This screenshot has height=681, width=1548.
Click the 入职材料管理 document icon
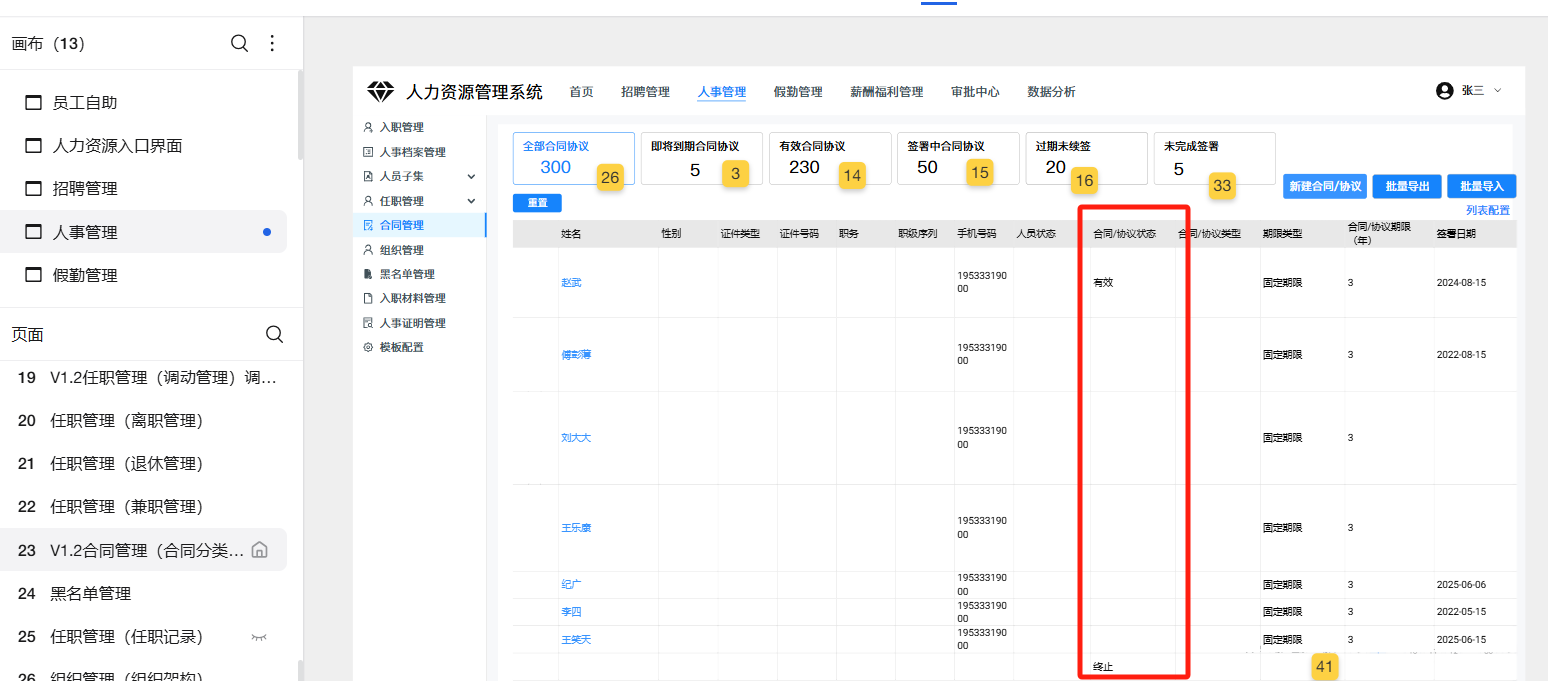coord(368,298)
